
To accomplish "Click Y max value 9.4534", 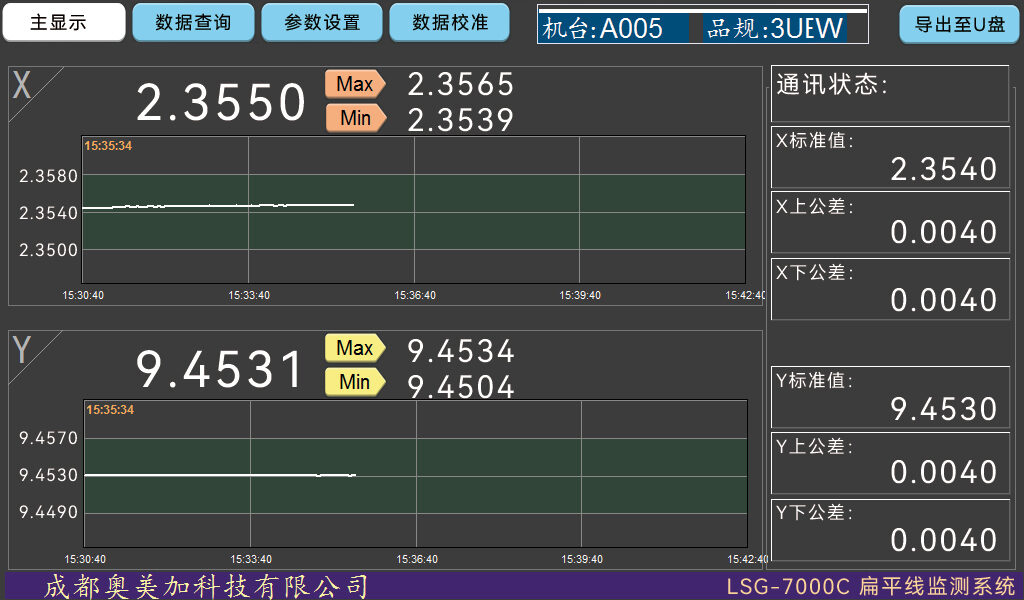I will click(x=460, y=351).
